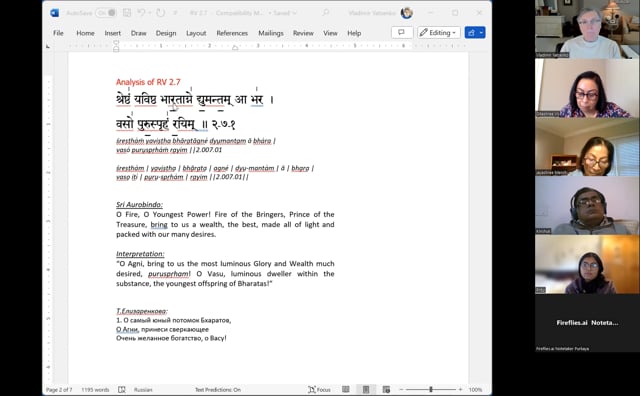Toggle the AutoSave switch
Image resolution: width=640 pixels, height=396 pixels.
(106, 13)
